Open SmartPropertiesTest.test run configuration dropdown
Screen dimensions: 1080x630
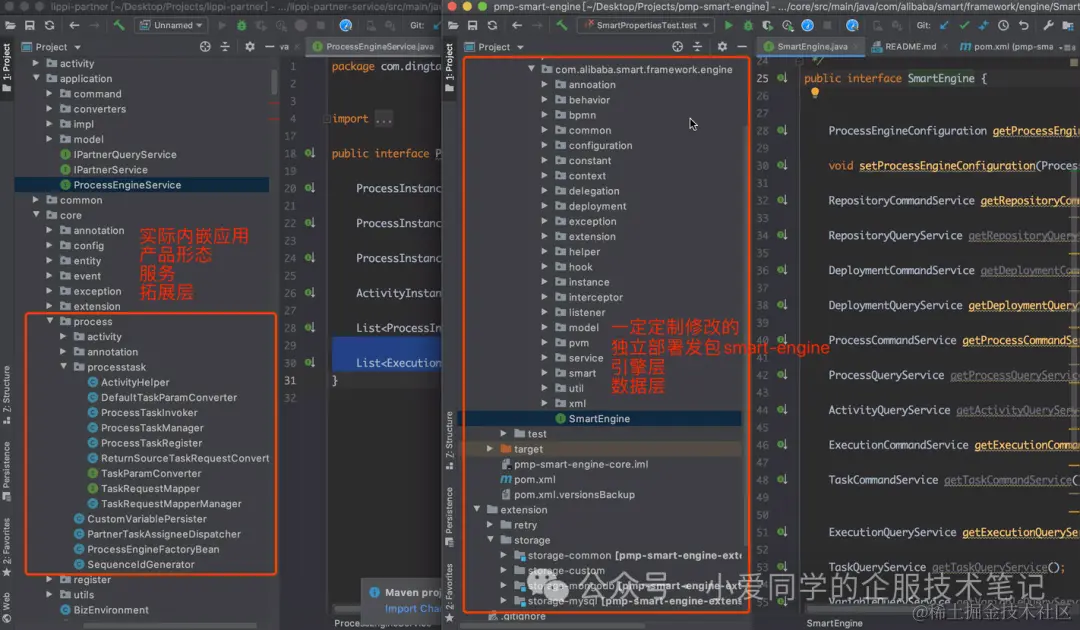tap(646, 25)
